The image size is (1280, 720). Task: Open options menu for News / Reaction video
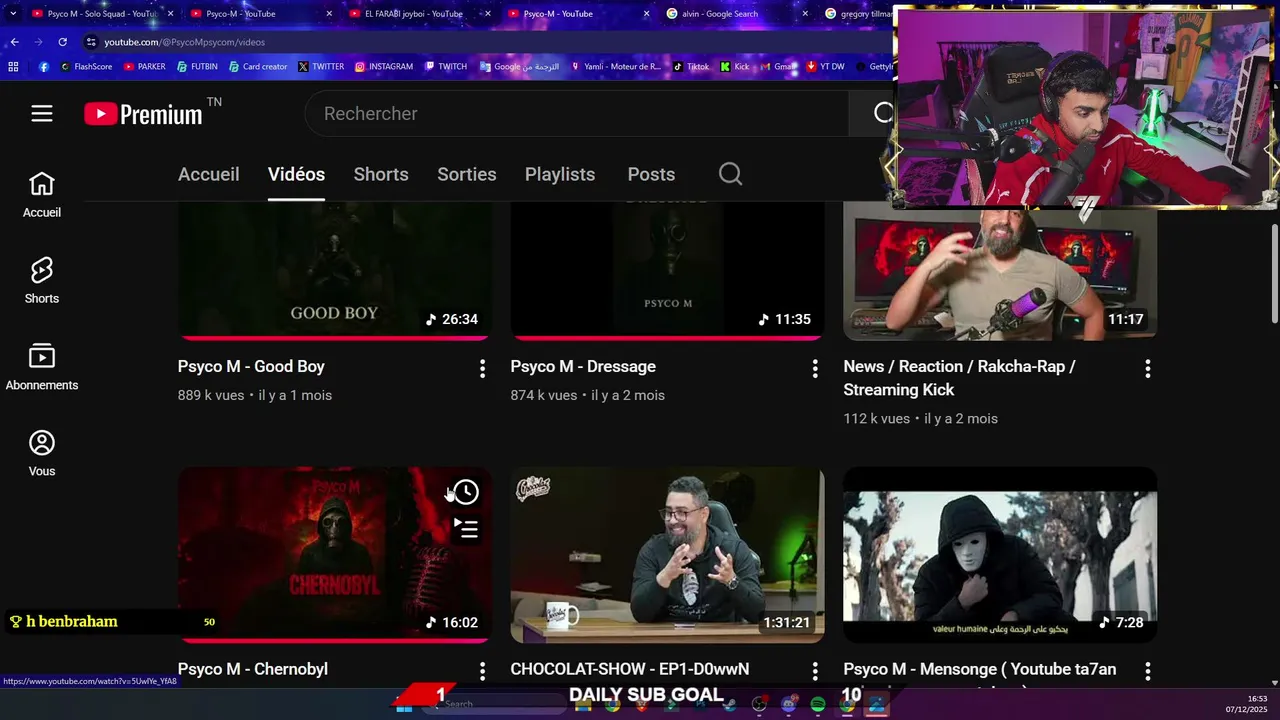click(1147, 369)
